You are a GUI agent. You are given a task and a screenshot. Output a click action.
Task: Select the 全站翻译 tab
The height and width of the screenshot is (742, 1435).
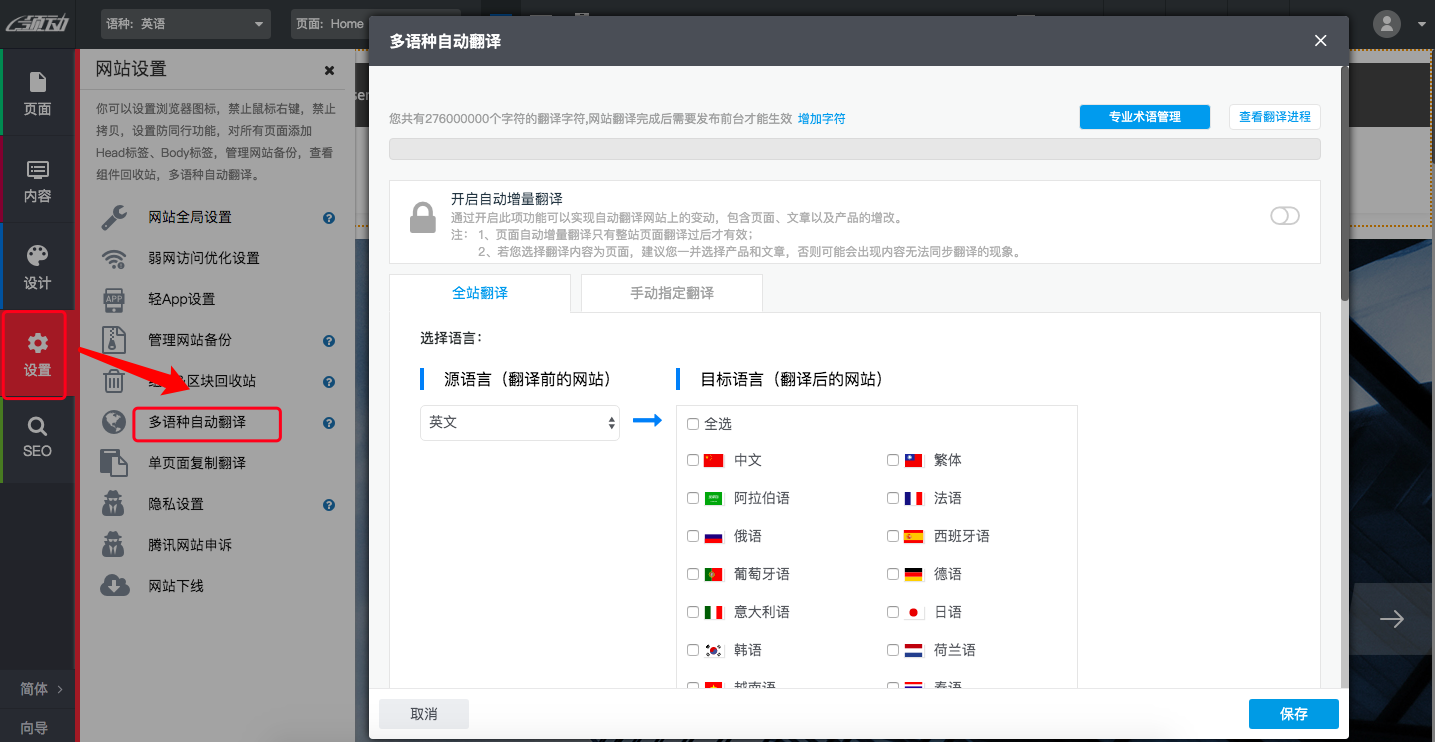point(480,293)
